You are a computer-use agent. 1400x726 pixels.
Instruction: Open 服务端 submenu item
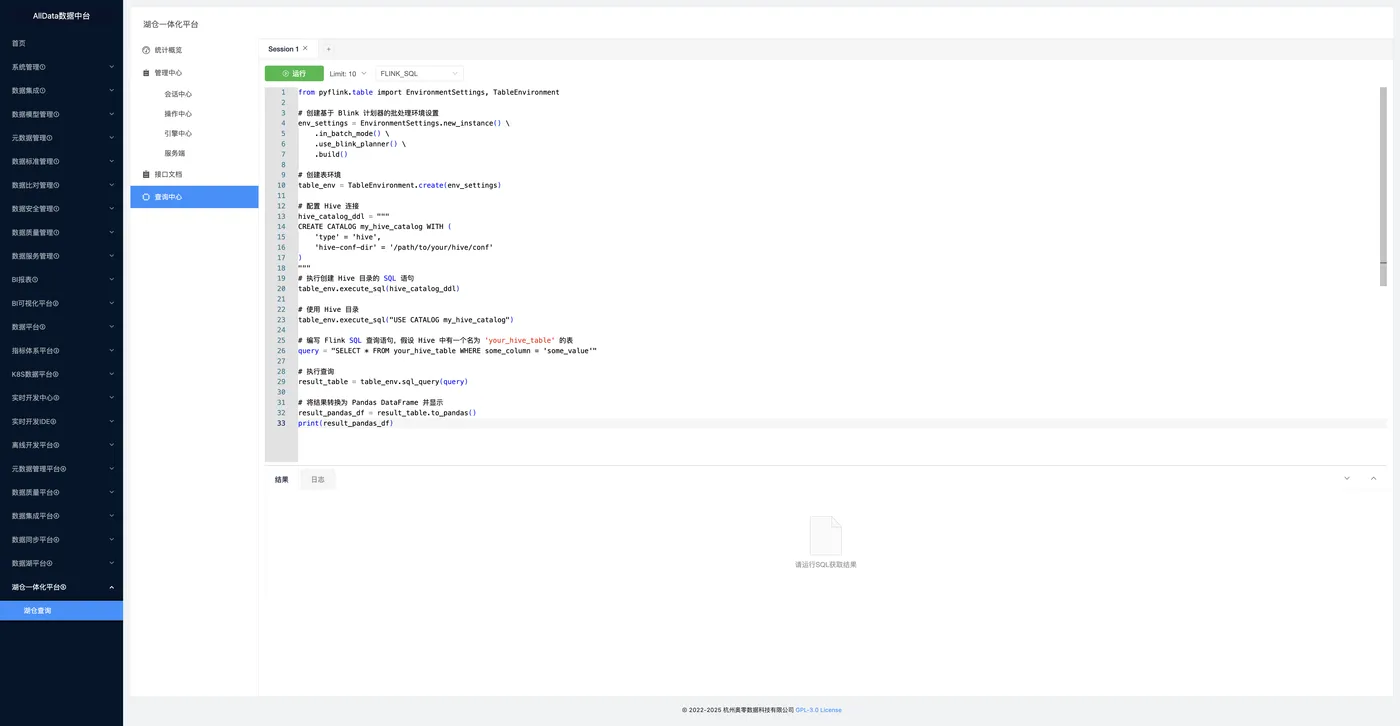pyautogui.click(x=175, y=153)
